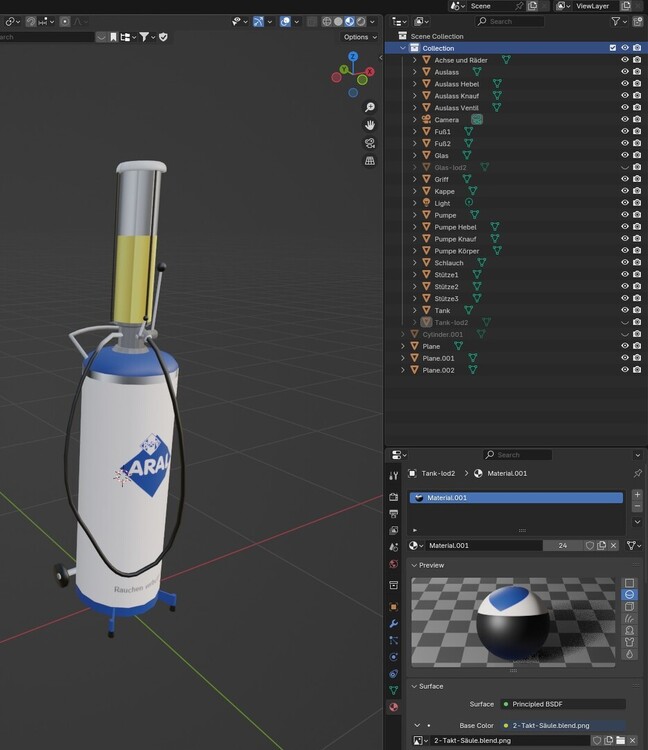Hide the Glas object in viewport

[x=625, y=155]
